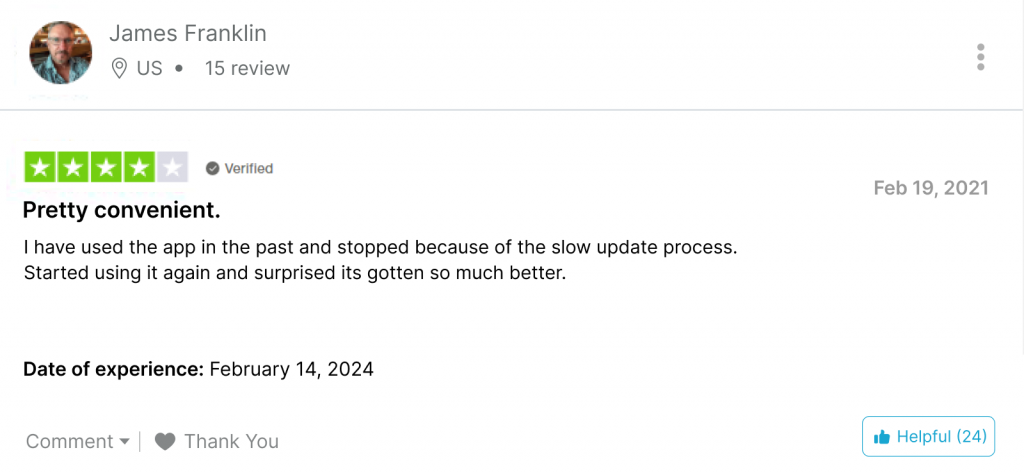Click the Verified label text
The image size is (1024, 473).
pyautogui.click(x=249, y=169)
